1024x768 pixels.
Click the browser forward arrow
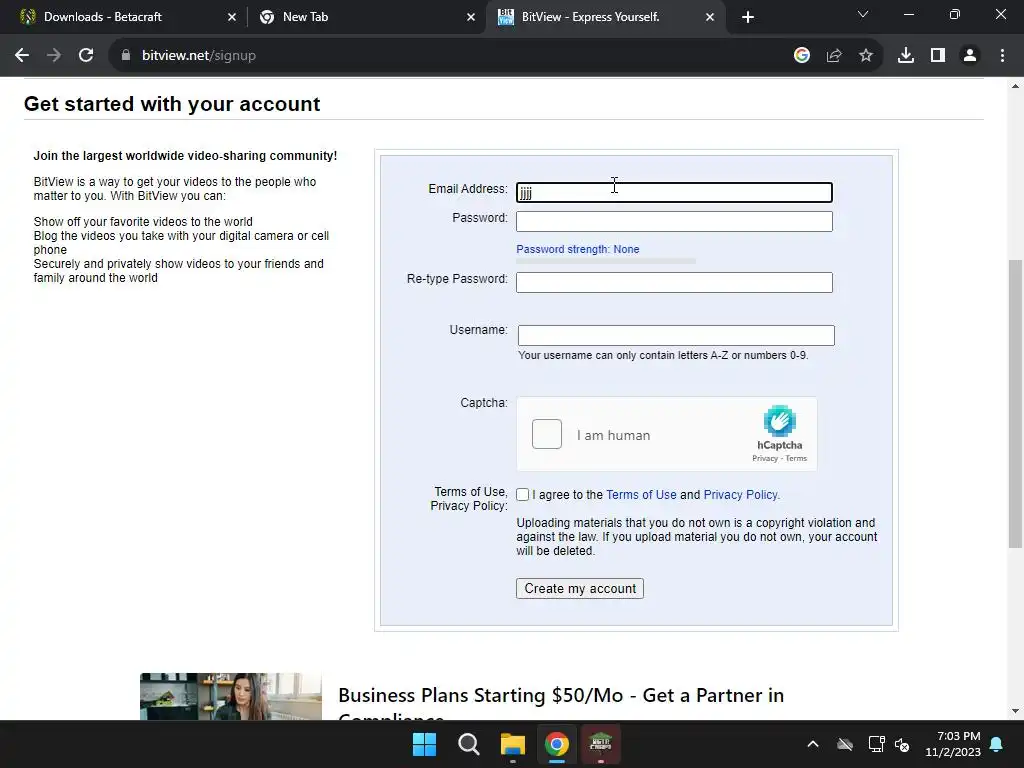54,56
